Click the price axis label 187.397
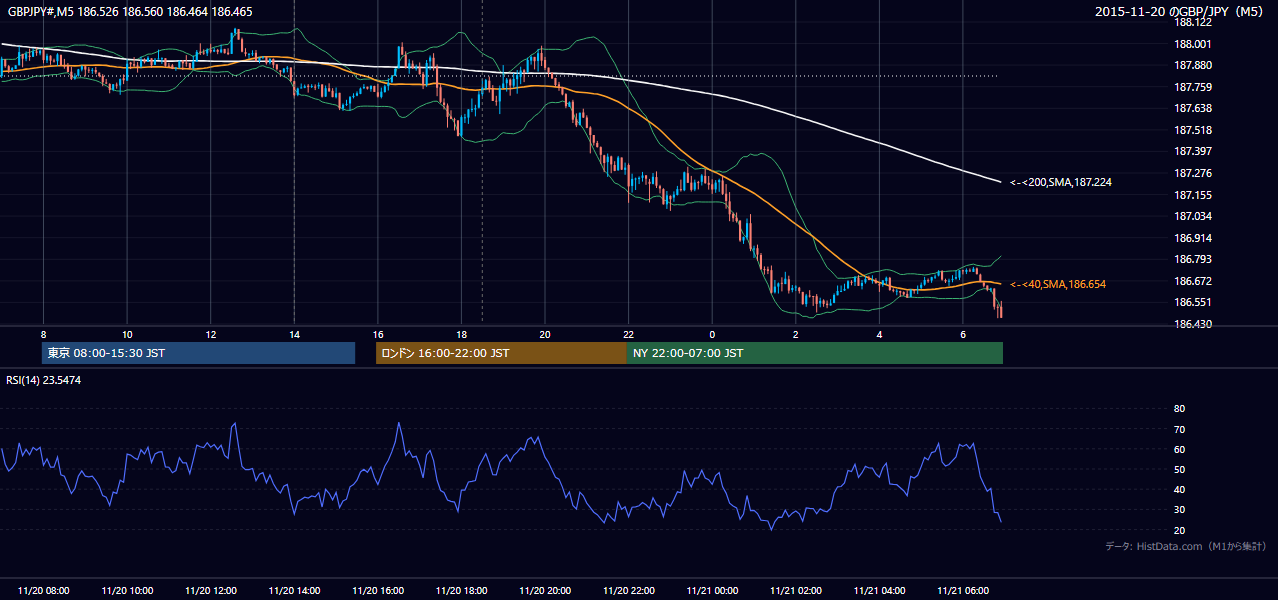 click(x=1194, y=151)
